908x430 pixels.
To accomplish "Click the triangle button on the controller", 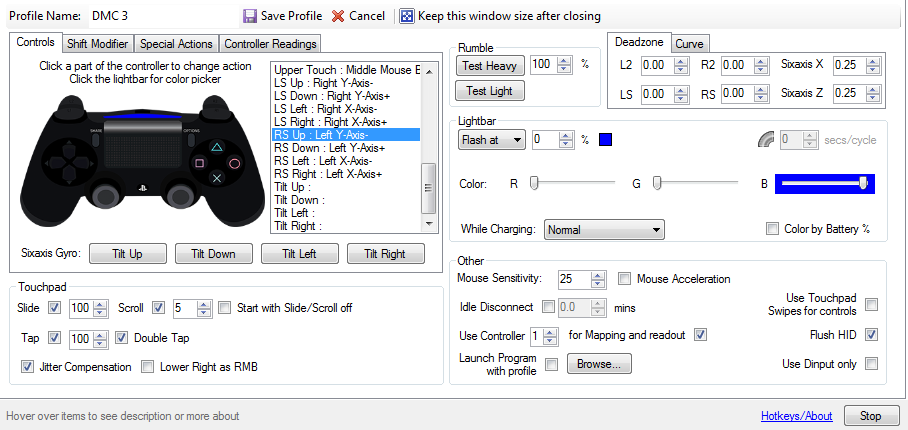I will [217, 147].
